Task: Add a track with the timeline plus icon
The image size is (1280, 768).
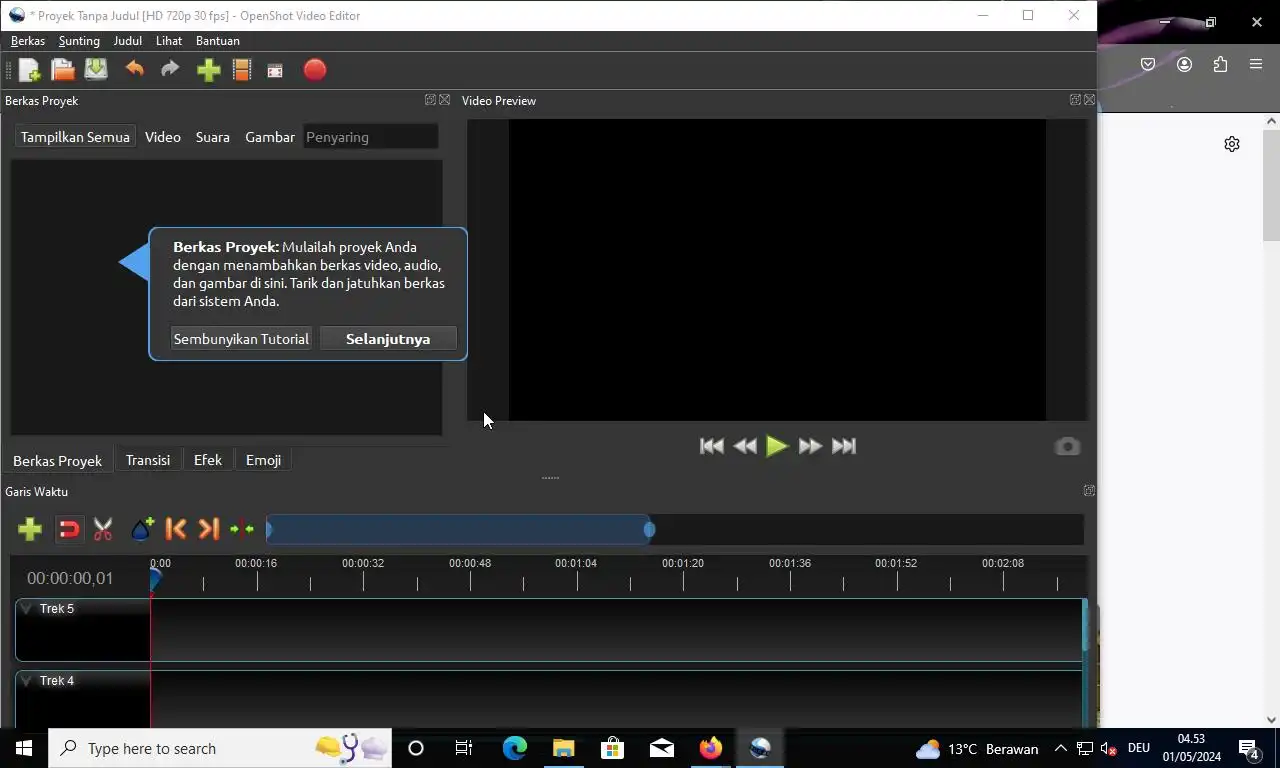Action: 30,529
